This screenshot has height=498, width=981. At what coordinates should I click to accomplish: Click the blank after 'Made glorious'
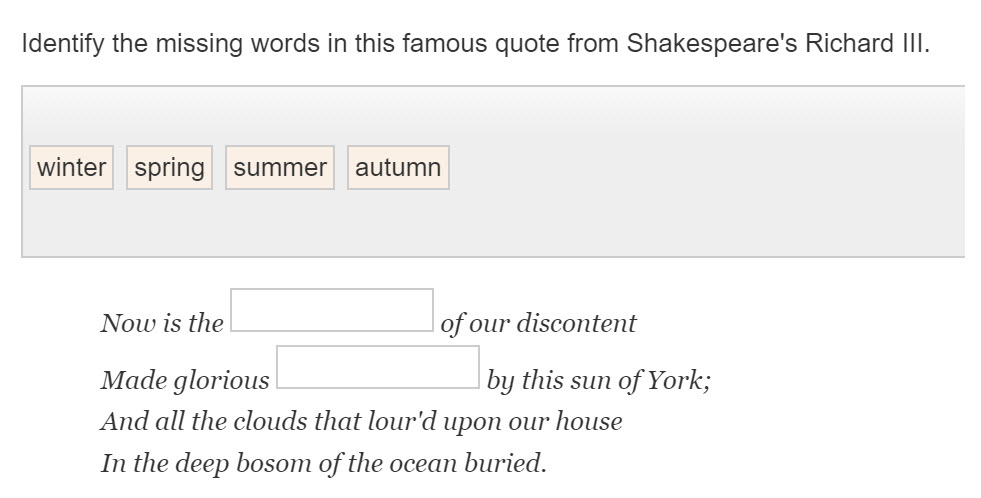(x=377, y=367)
